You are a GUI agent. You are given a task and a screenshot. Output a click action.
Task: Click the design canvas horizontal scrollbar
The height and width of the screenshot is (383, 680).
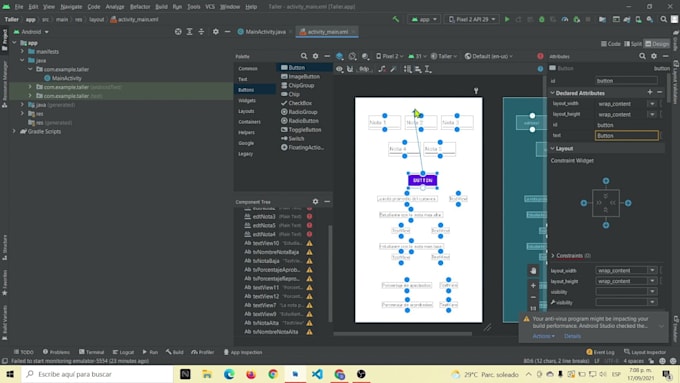point(402,334)
